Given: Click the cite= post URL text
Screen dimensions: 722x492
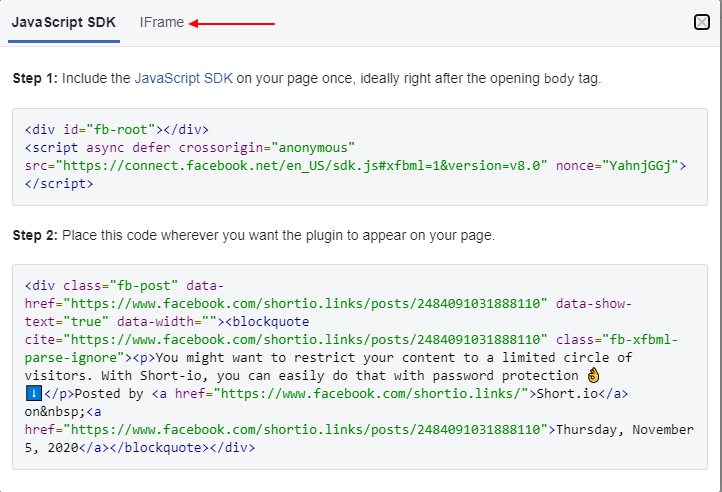Looking at the screenshot, I should [304, 340].
